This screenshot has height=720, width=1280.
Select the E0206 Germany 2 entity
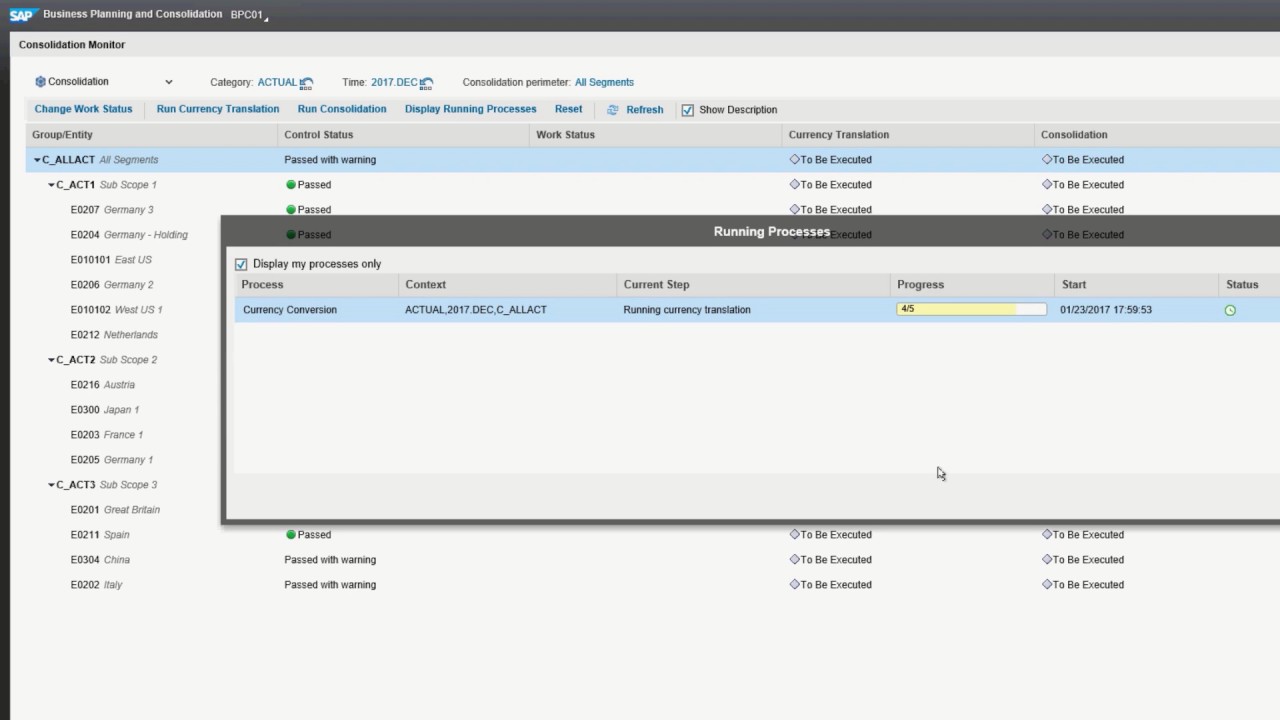(x=112, y=285)
